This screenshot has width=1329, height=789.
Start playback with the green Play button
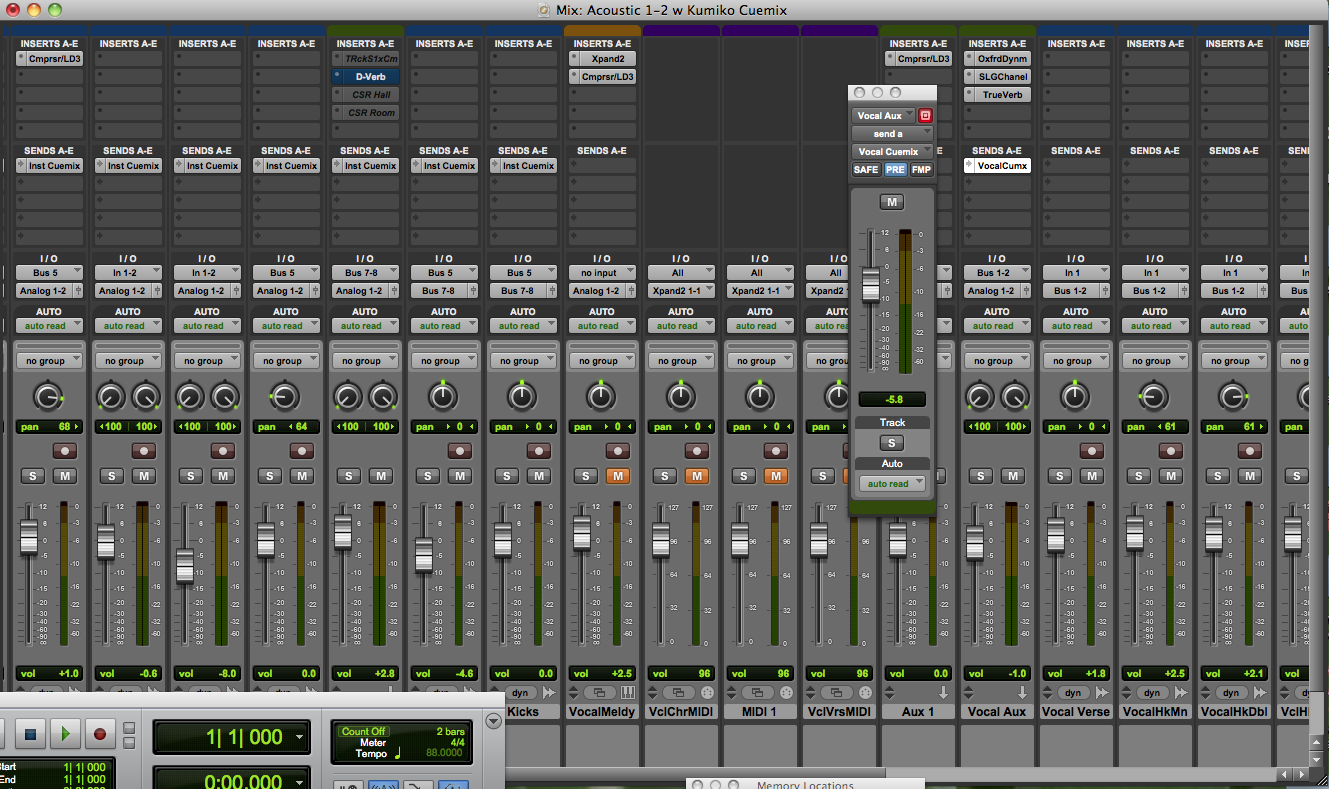(65, 735)
